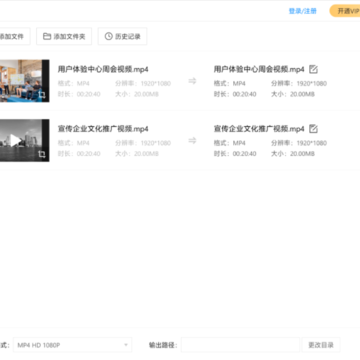The width and height of the screenshot is (360, 360).
Task: Click the clock icon in 历史记录
Action: point(109,36)
